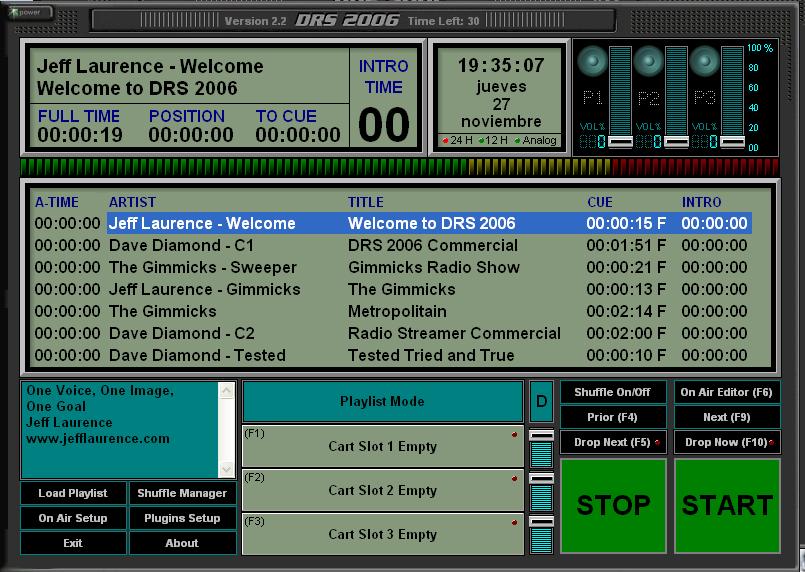Select the 24 H clock format

[457, 140]
